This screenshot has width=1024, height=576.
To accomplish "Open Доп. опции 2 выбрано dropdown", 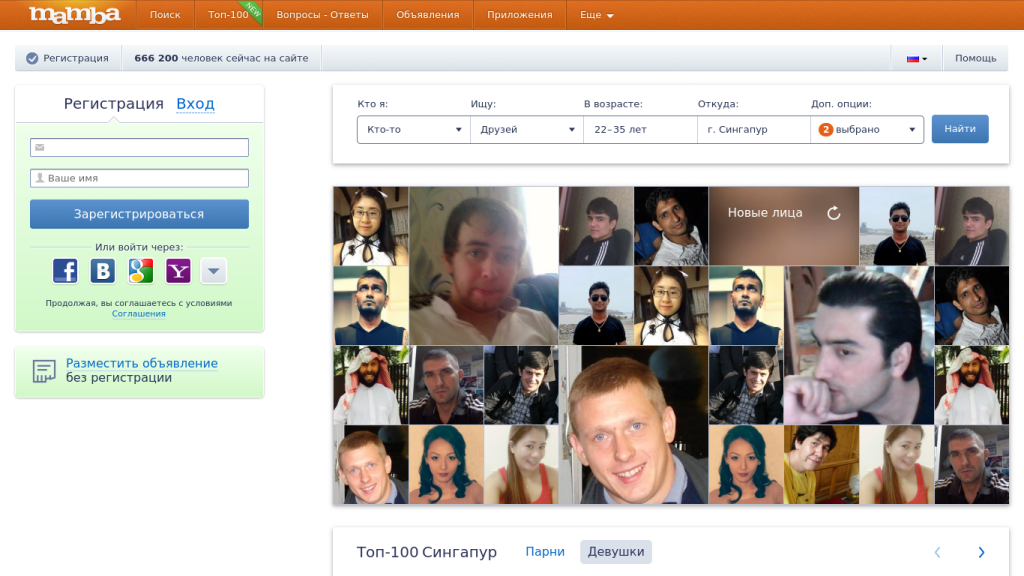I will (x=867, y=129).
